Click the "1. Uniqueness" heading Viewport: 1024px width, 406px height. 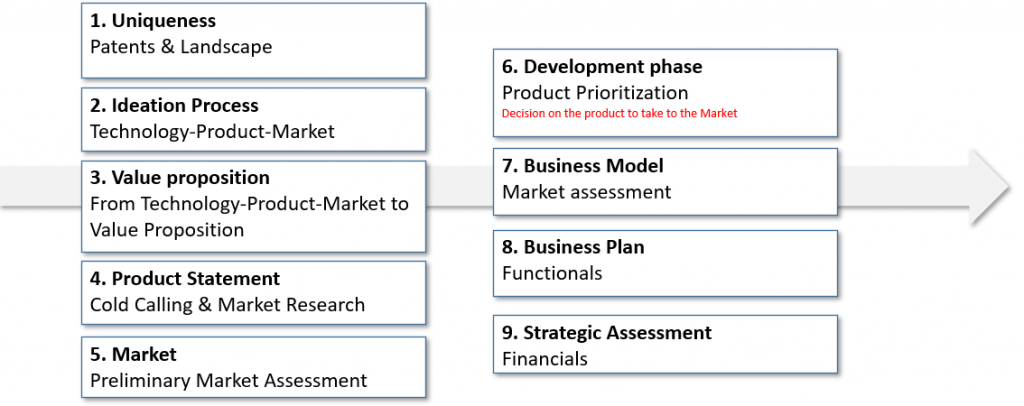(x=152, y=21)
